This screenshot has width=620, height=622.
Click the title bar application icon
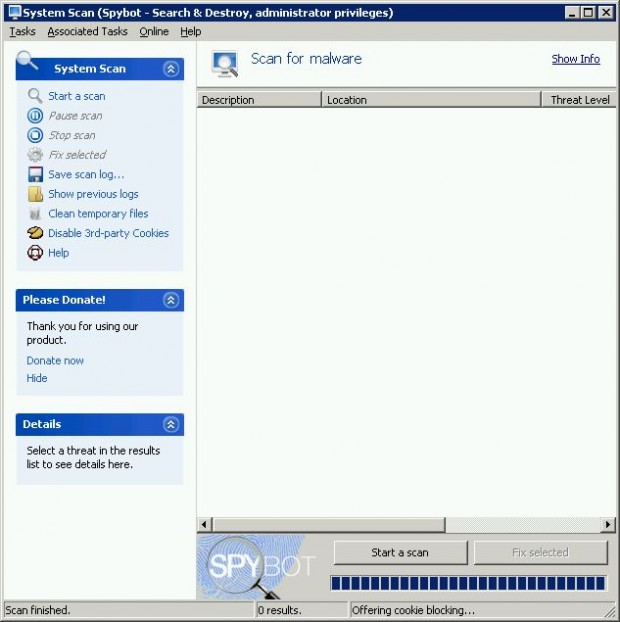click(15, 12)
